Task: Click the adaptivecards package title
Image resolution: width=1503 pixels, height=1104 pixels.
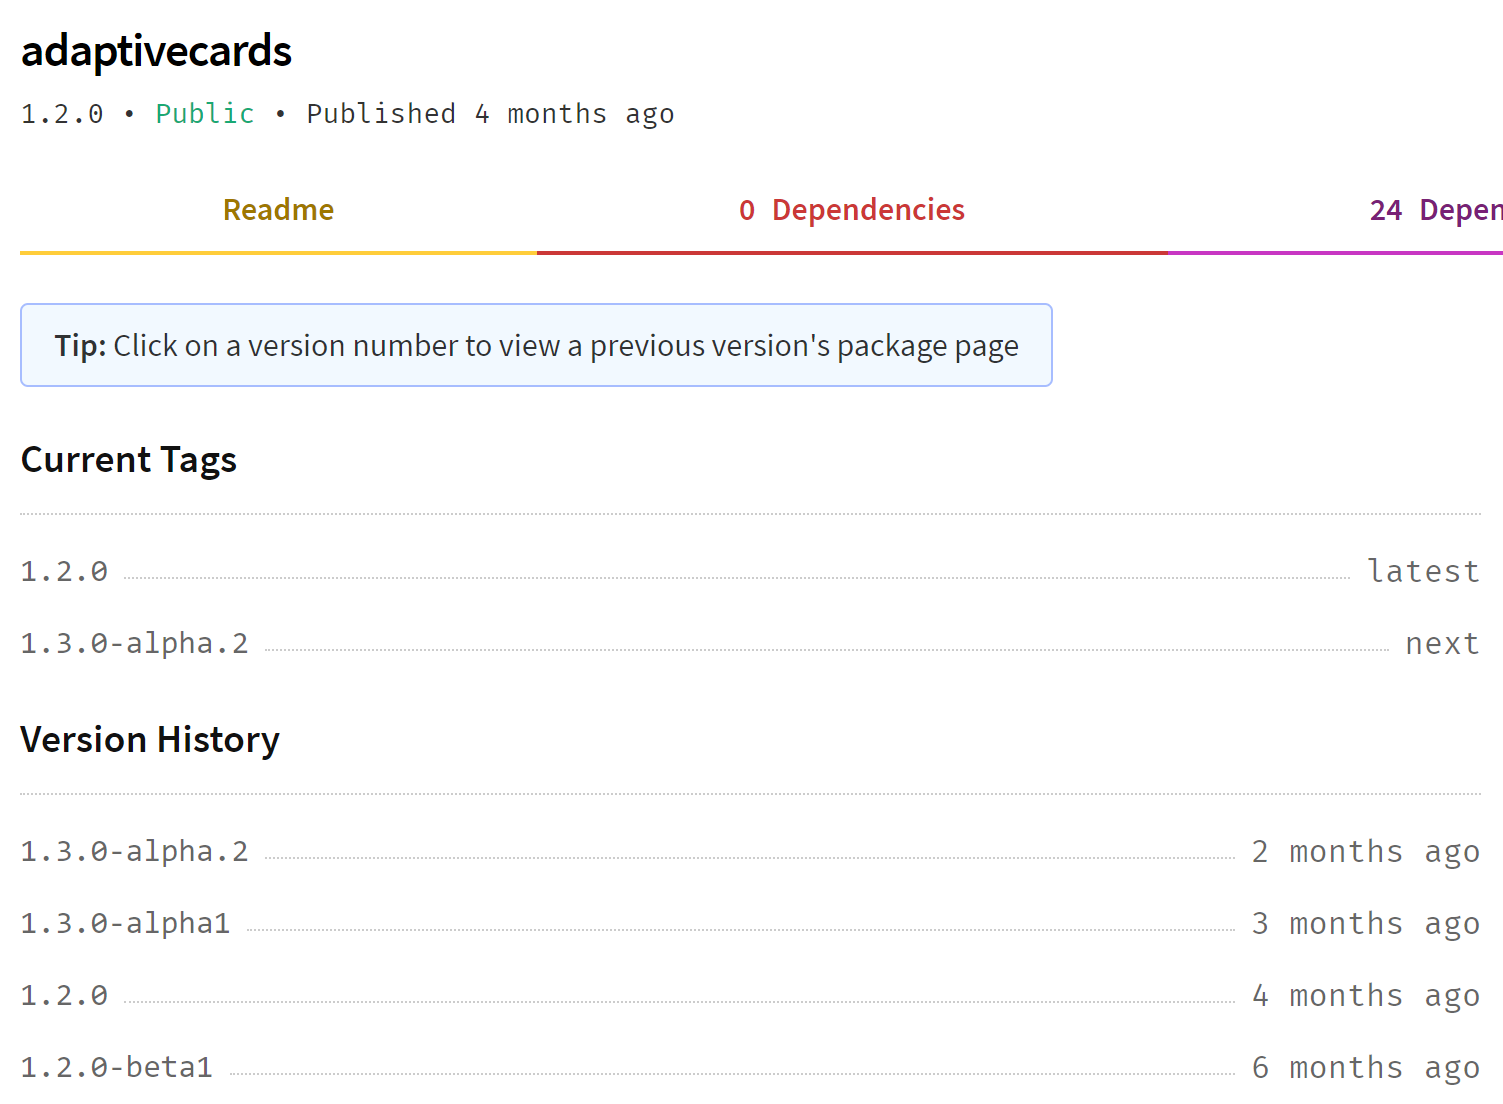Action: tap(156, 50)
